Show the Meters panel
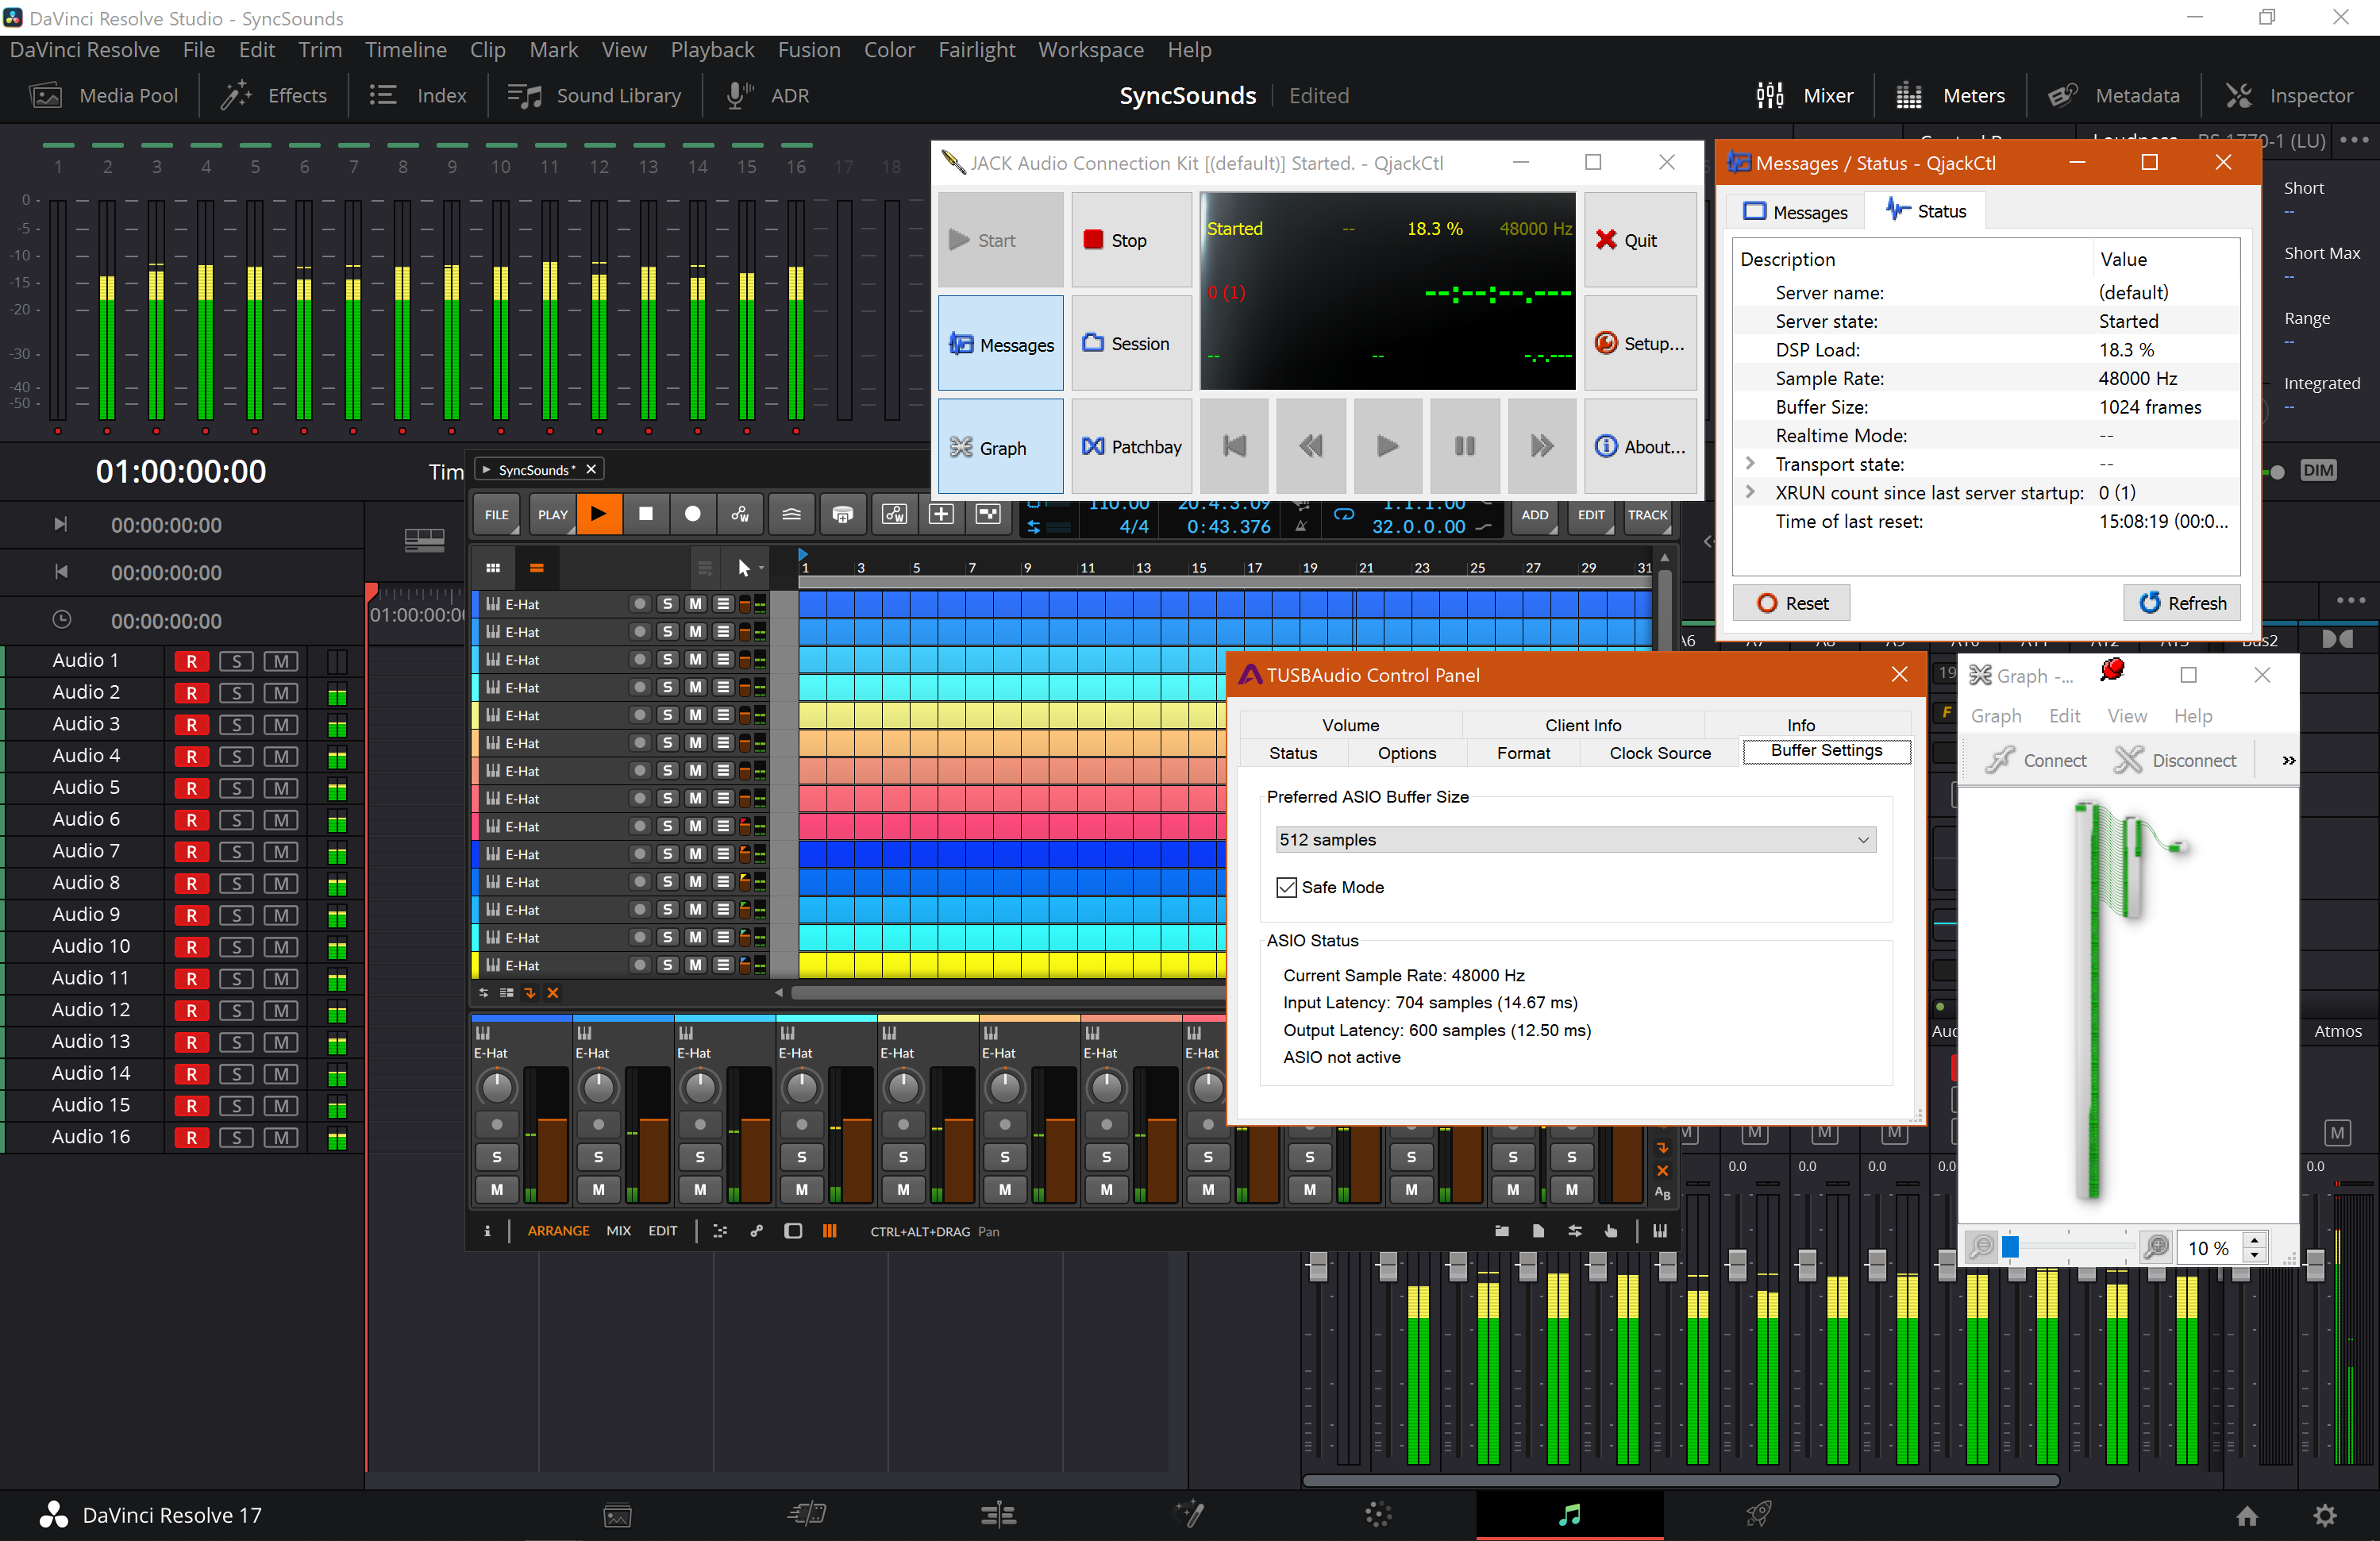This screenshot has width=2380, height=1541. (1951, 95)
